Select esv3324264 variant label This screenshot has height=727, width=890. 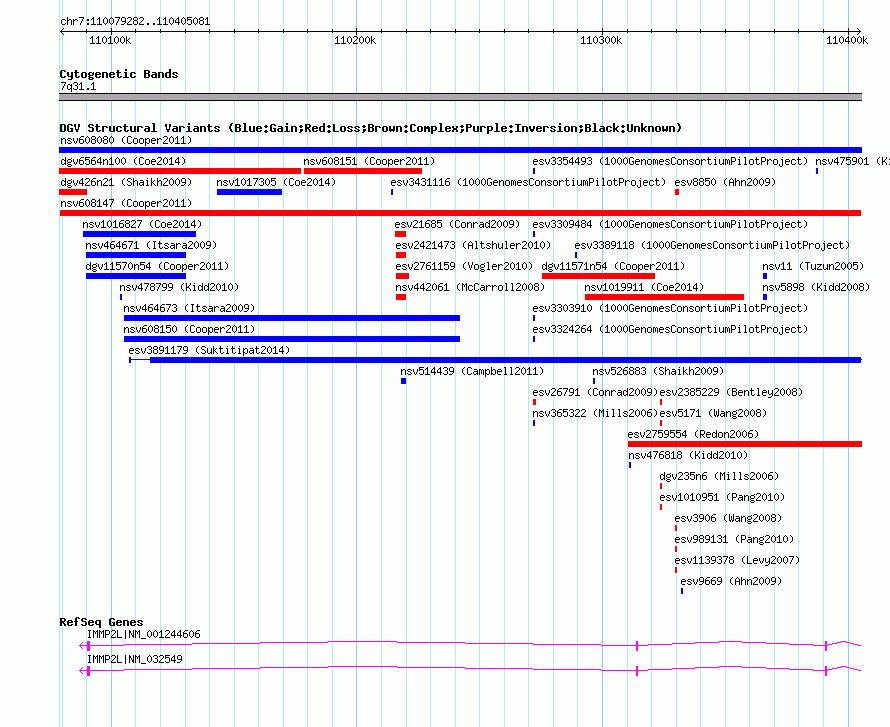[x=670, y=329]
